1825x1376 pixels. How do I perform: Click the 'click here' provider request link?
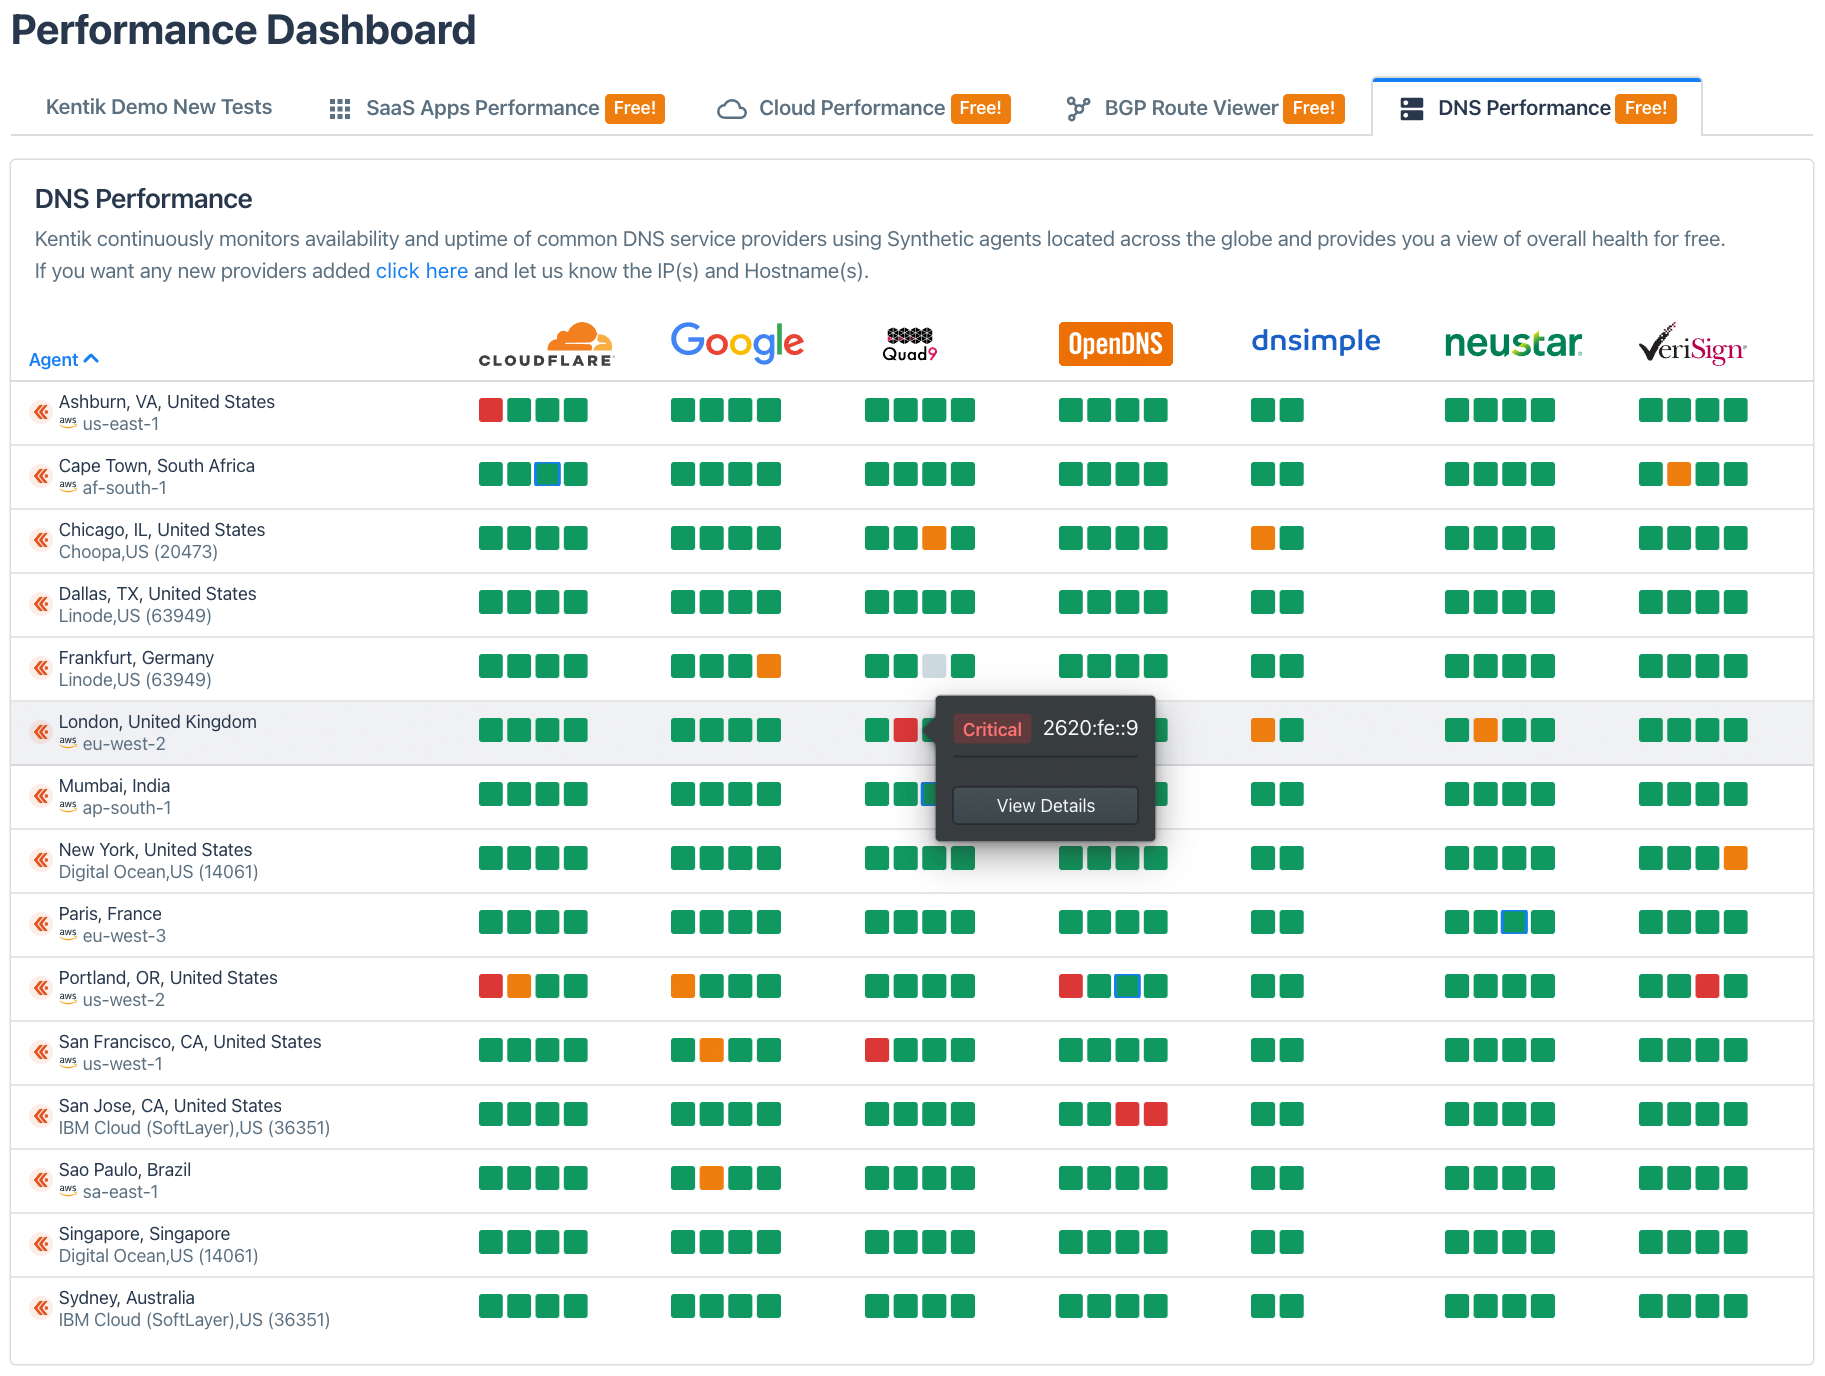[421, 270]
